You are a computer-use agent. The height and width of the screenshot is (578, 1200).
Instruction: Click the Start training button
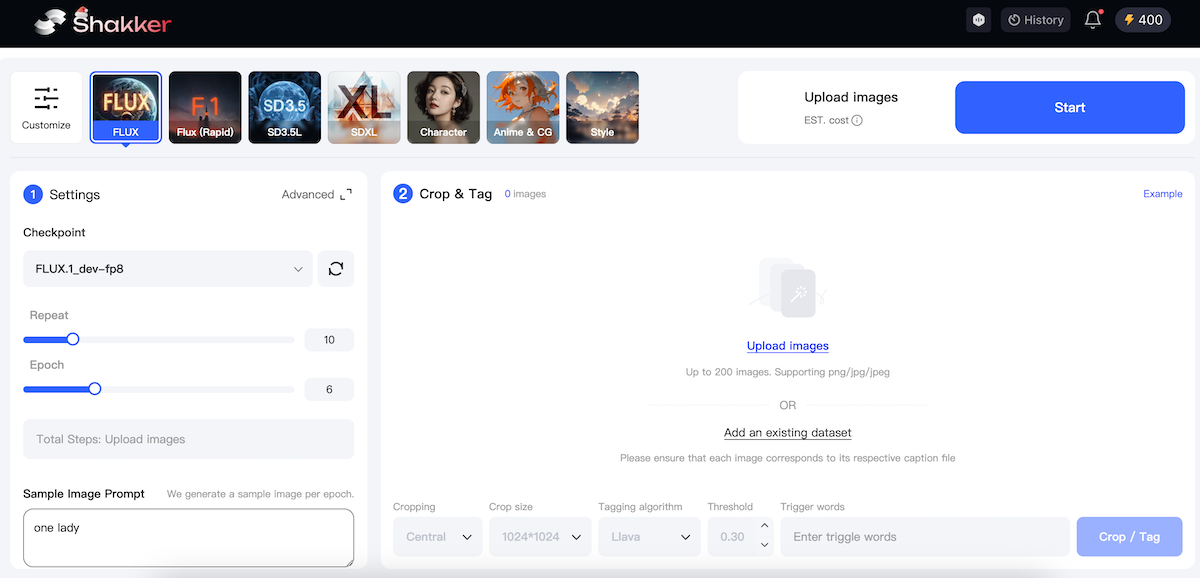click(x=1069, y=107)
